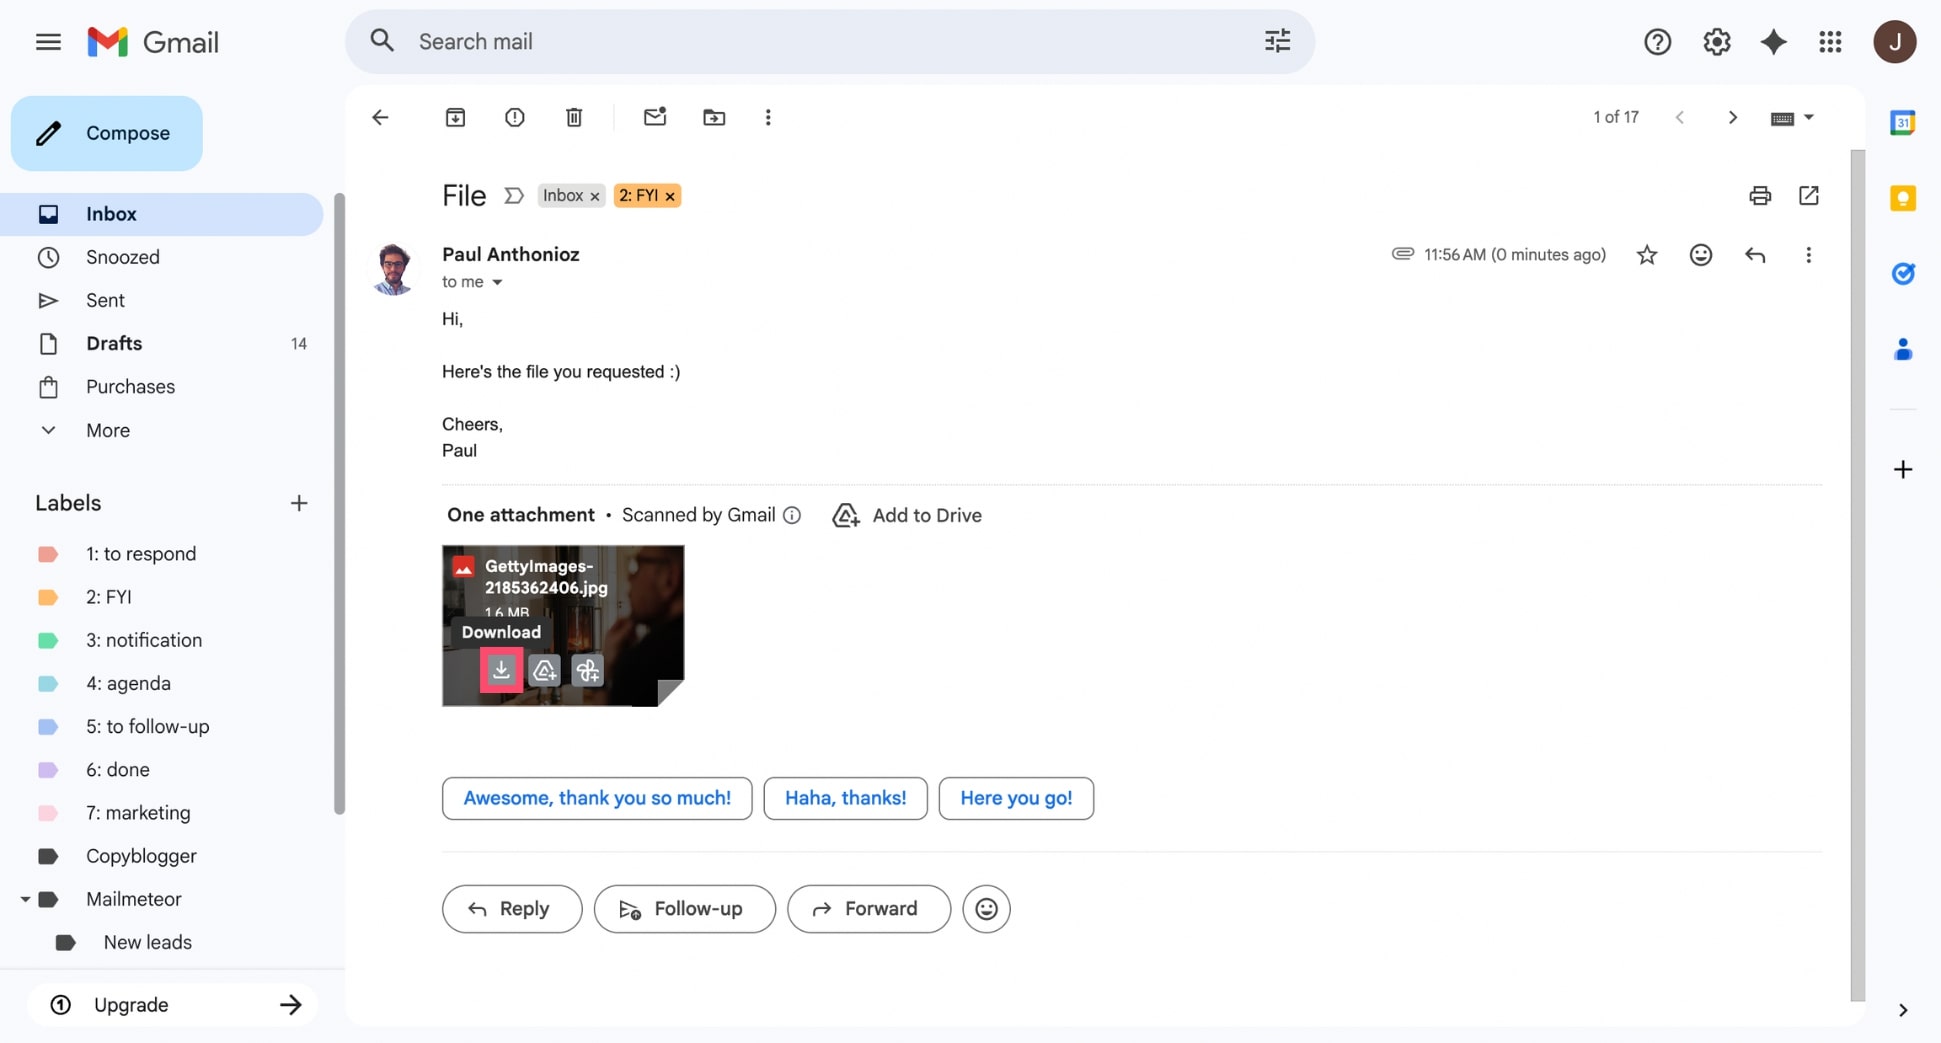Add an emoji reaction to the email
Viewport: 1941px width, 1043px height.
pos(1701,255)
